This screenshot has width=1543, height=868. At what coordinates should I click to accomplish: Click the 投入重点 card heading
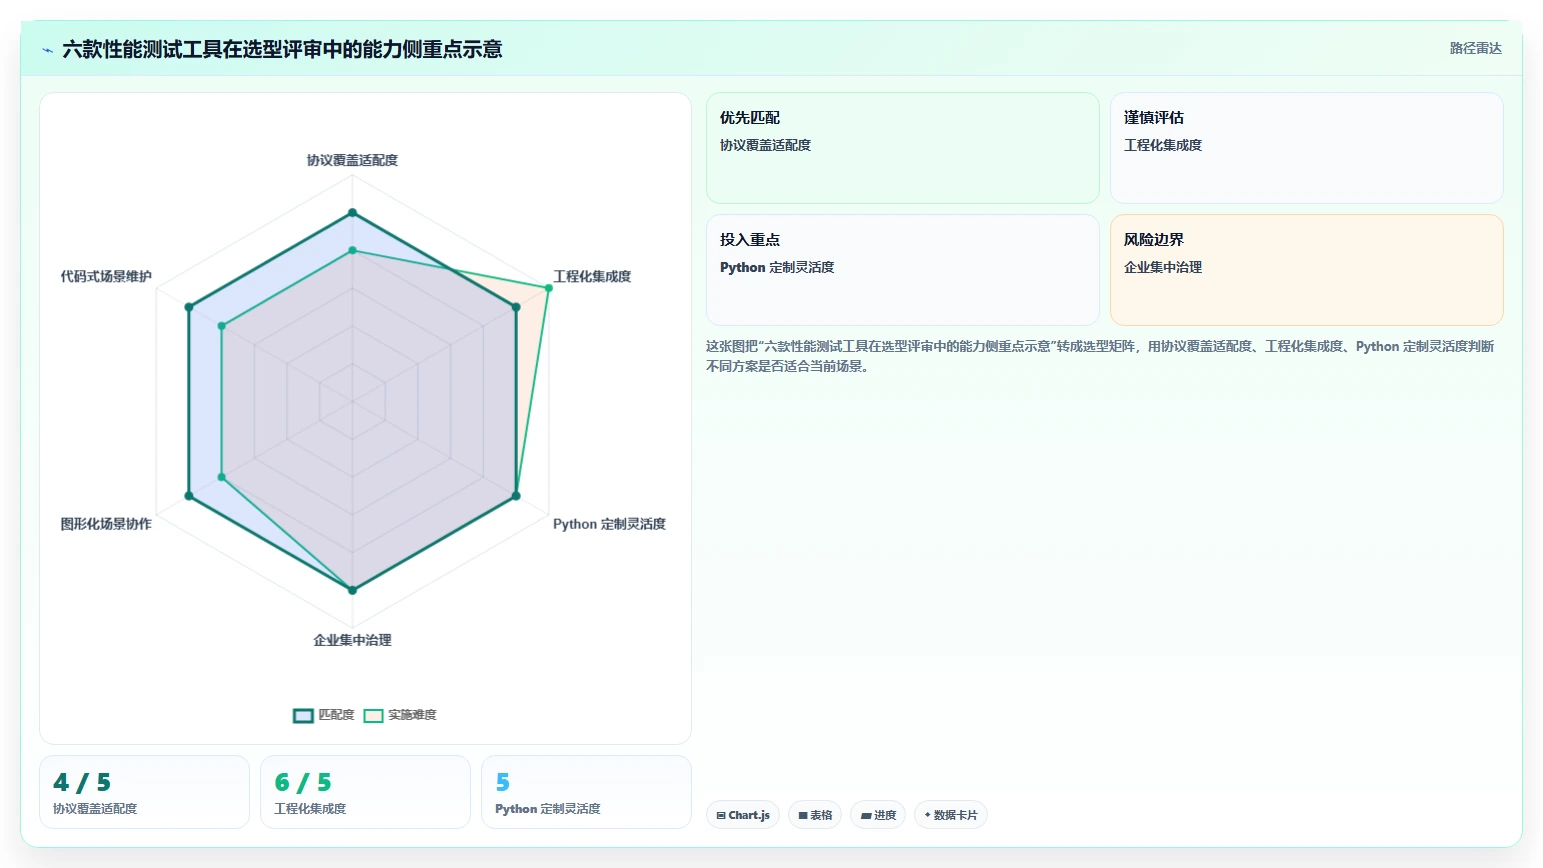(750, 240)
